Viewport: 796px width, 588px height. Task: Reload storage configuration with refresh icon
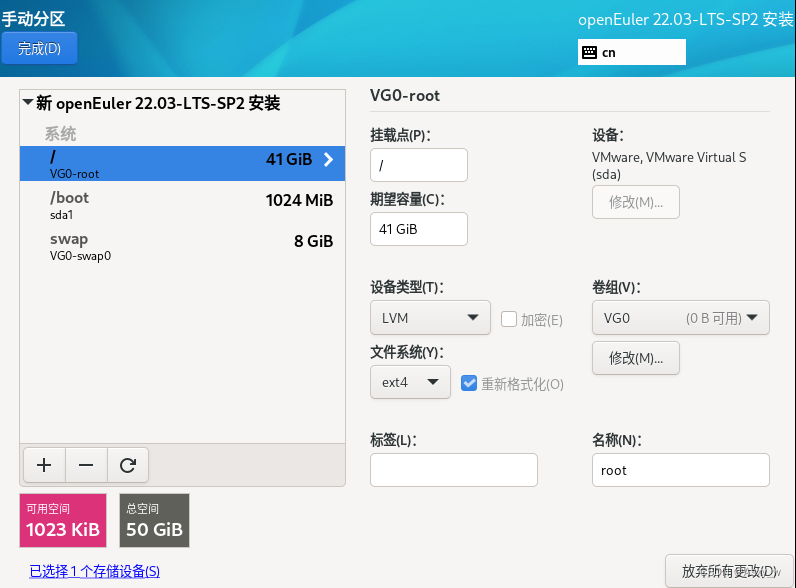pyautogui.click(x=128, y=465)
